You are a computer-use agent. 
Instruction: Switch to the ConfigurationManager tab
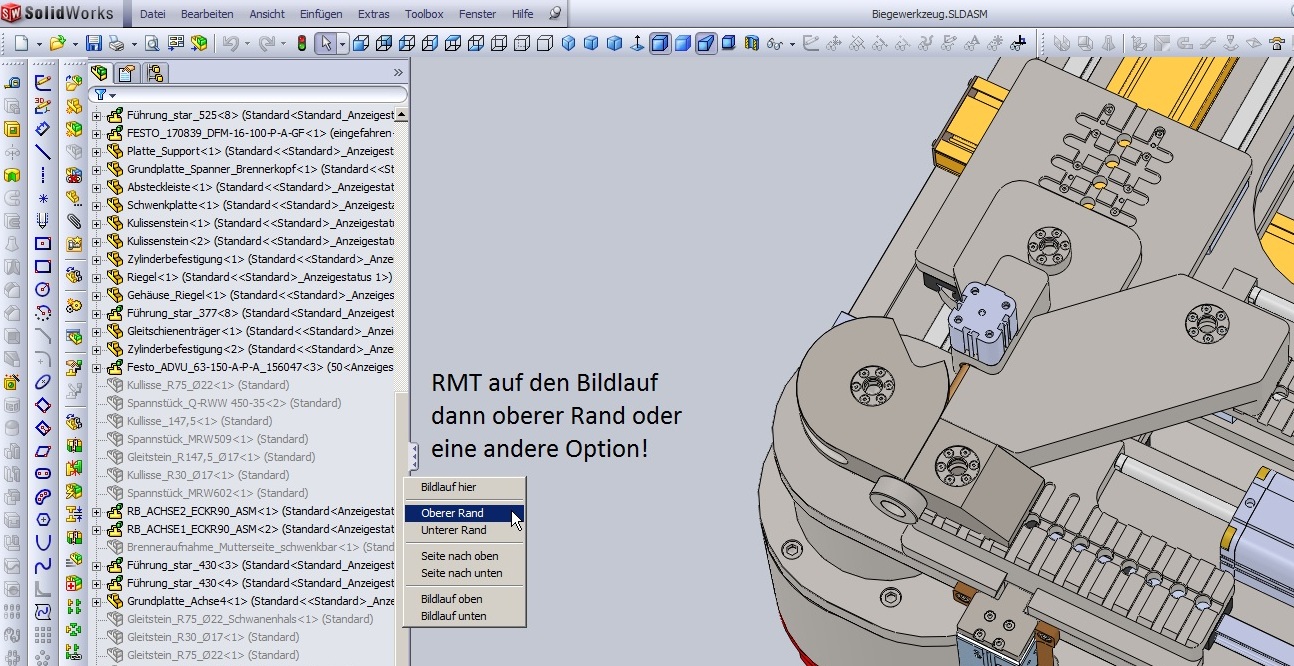(155, 73)
